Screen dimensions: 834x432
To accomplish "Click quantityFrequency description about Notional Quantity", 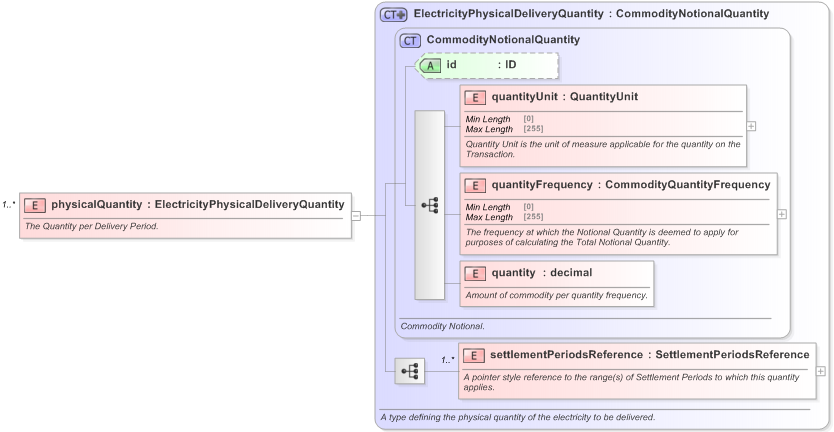I will [602, 237].
